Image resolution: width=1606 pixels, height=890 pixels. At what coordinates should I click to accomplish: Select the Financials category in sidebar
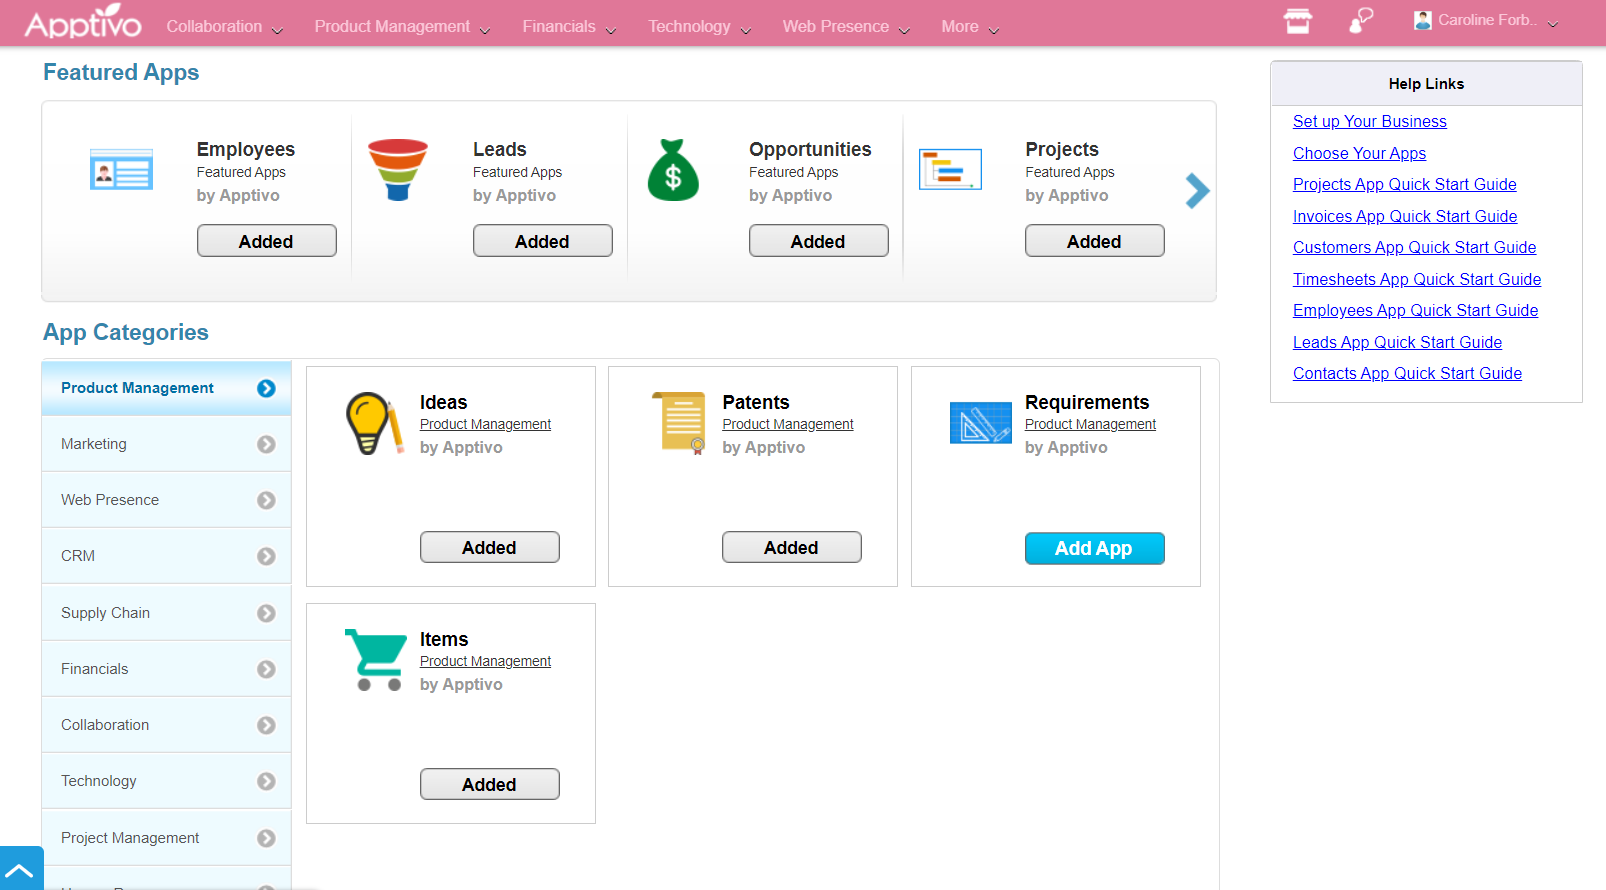point(166,669)
